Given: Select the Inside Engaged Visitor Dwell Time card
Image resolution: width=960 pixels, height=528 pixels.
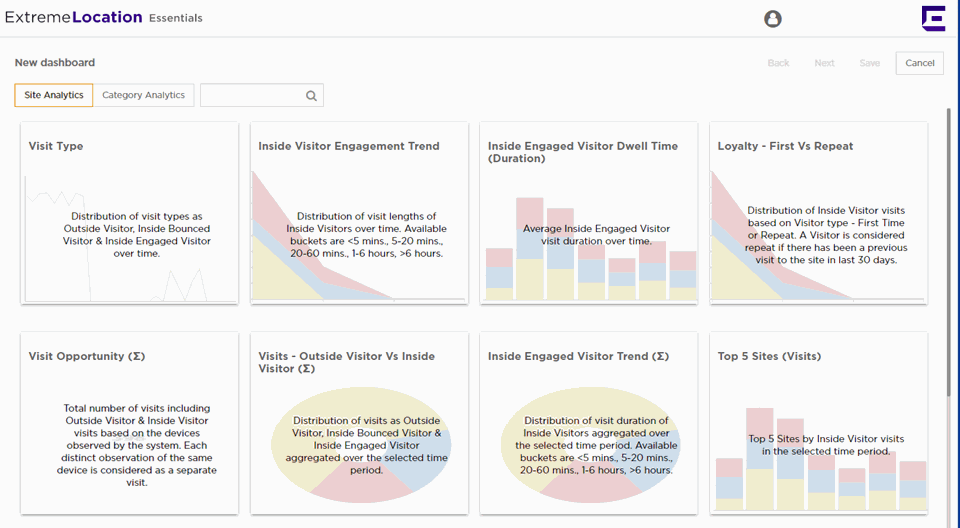Looking at the screenshot, I should point(589,213).
